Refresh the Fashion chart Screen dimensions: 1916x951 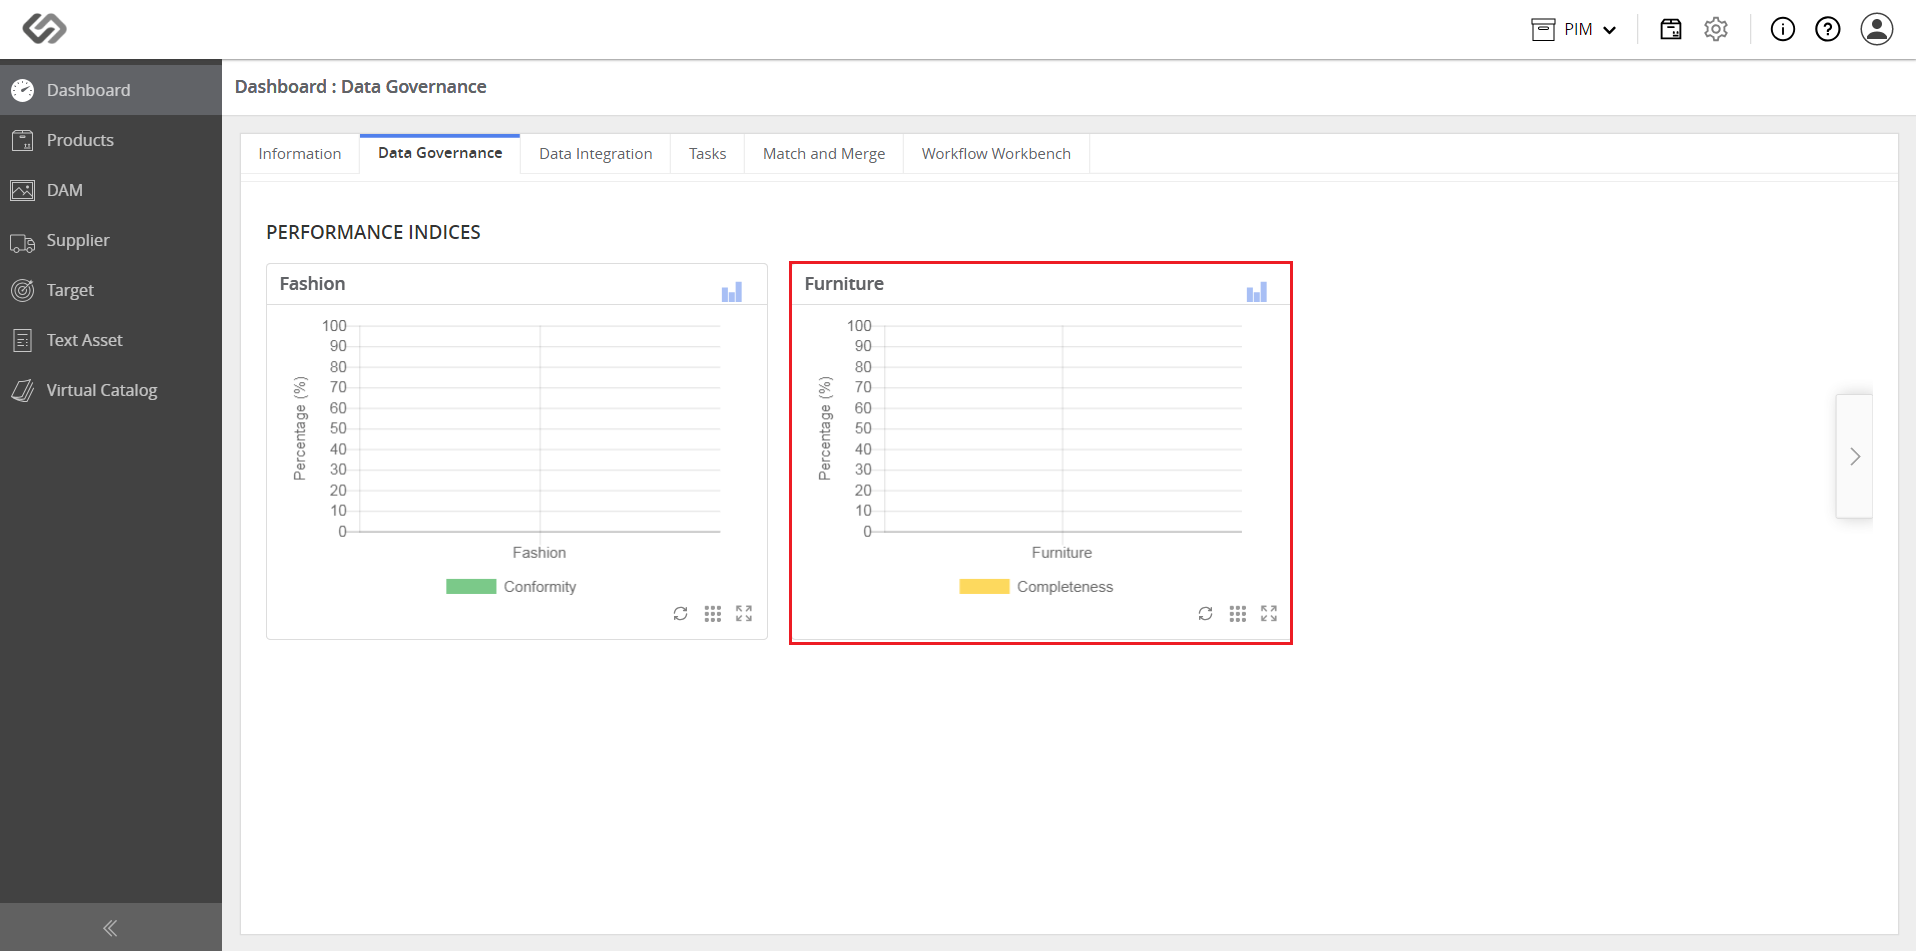(681, 614)
